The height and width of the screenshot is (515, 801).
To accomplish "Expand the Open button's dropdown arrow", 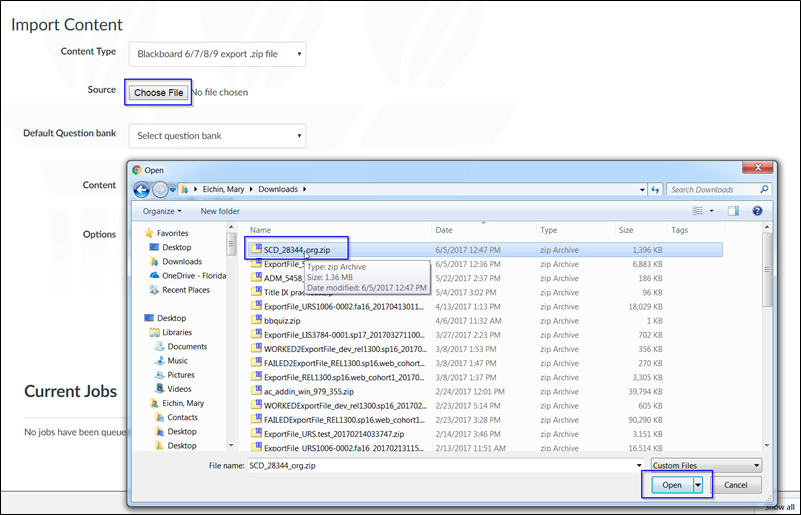I will tap(698, 485).
